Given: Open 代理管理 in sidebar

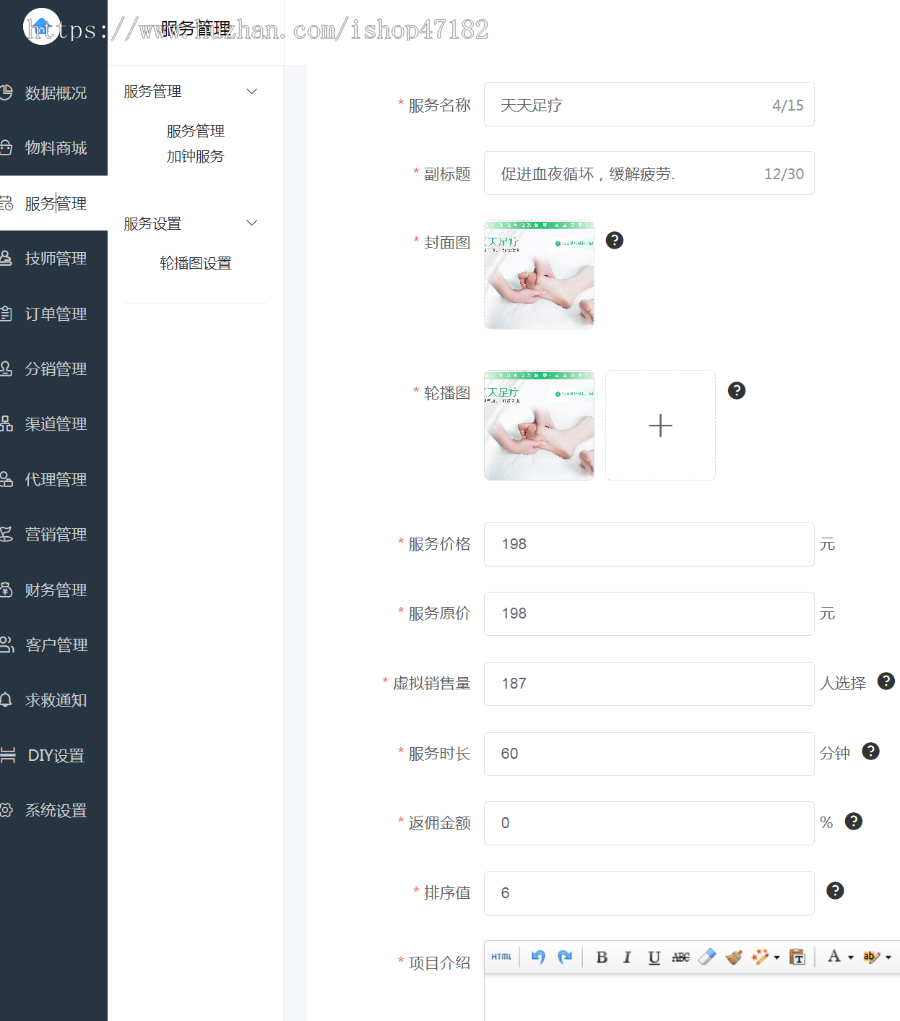Looking at the screenshot, I should click(x=53, y=479).
